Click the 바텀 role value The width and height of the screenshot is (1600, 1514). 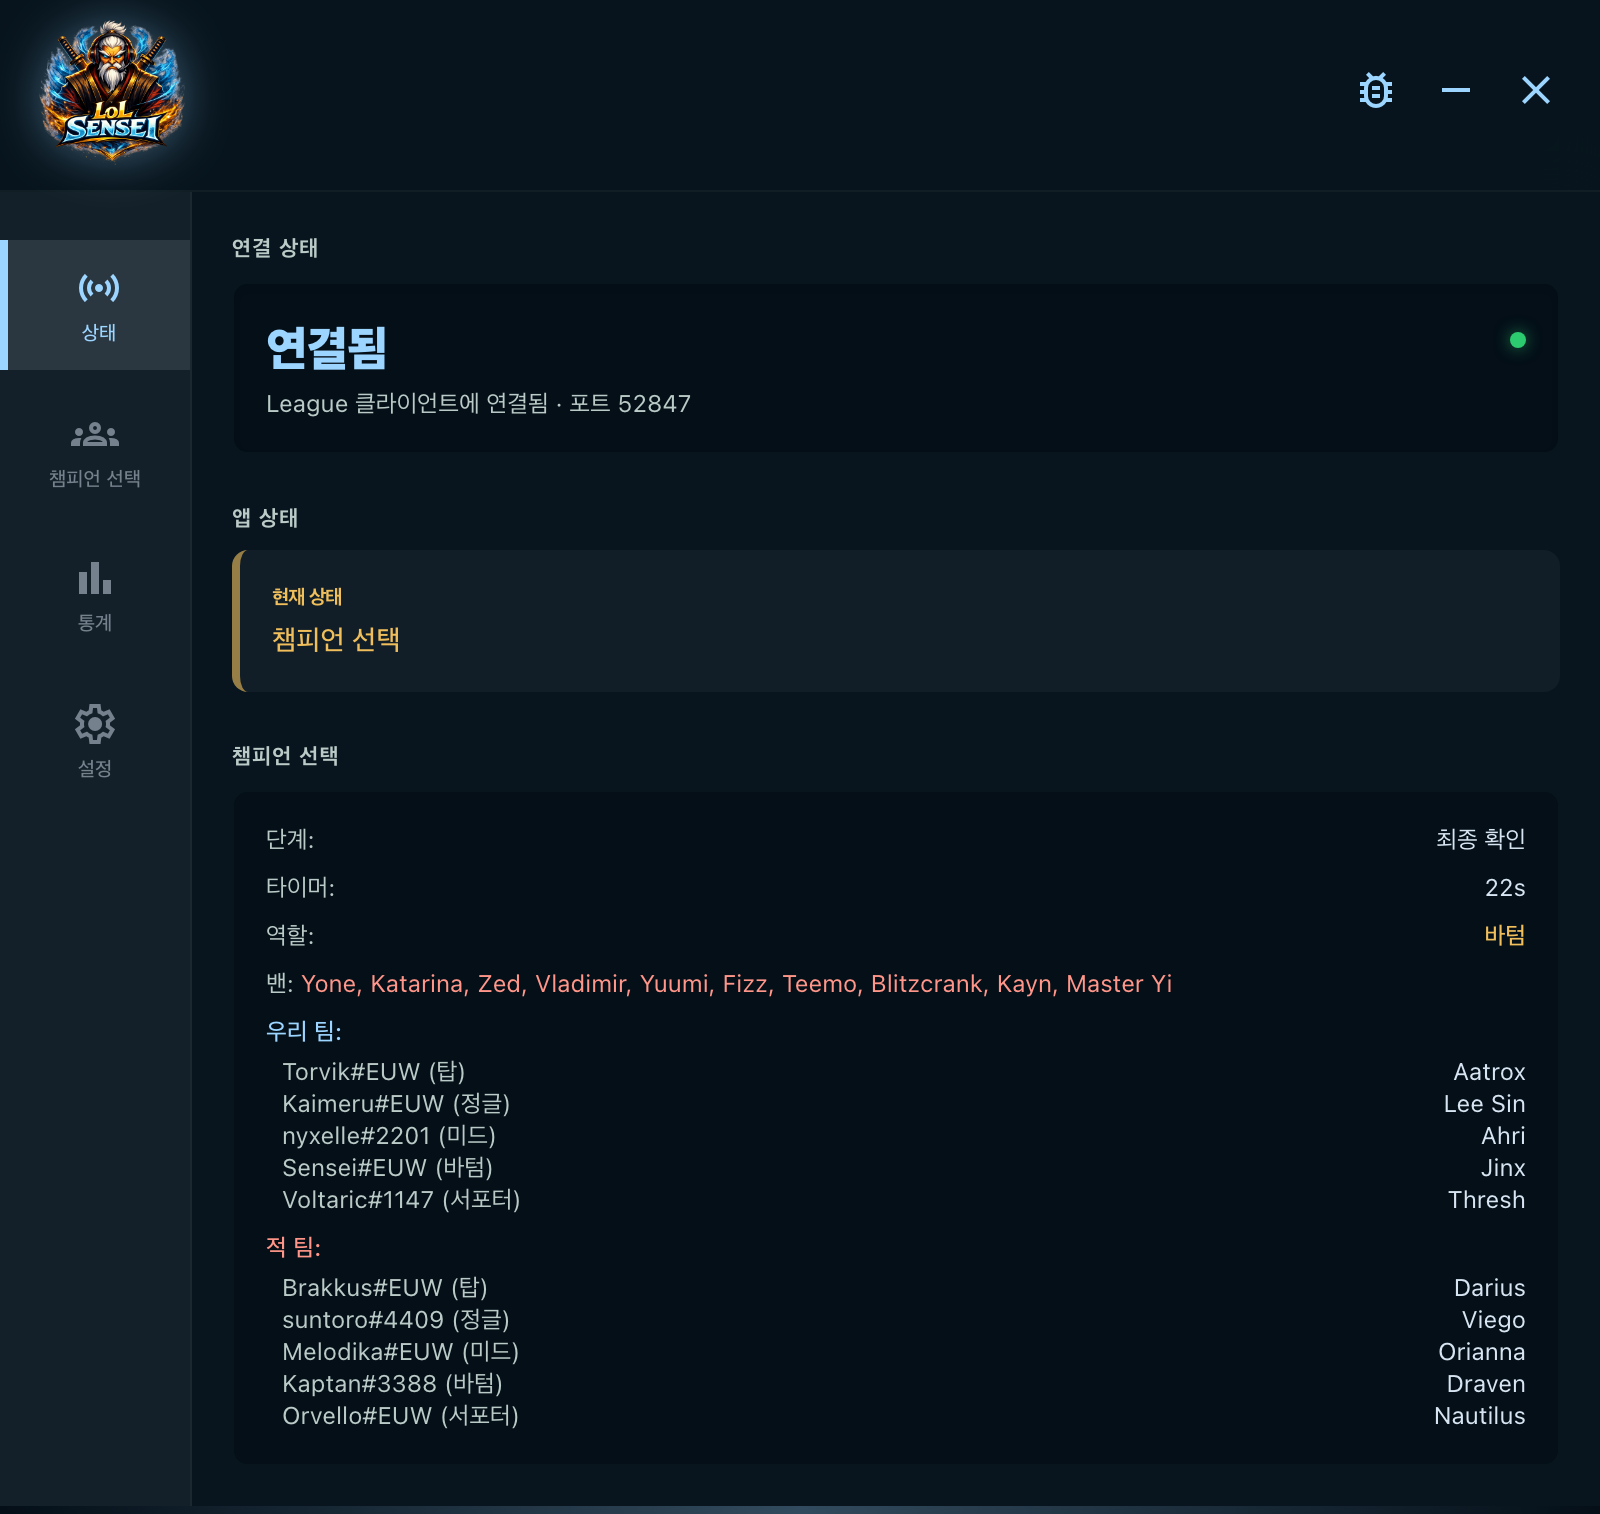point(1505,935)
